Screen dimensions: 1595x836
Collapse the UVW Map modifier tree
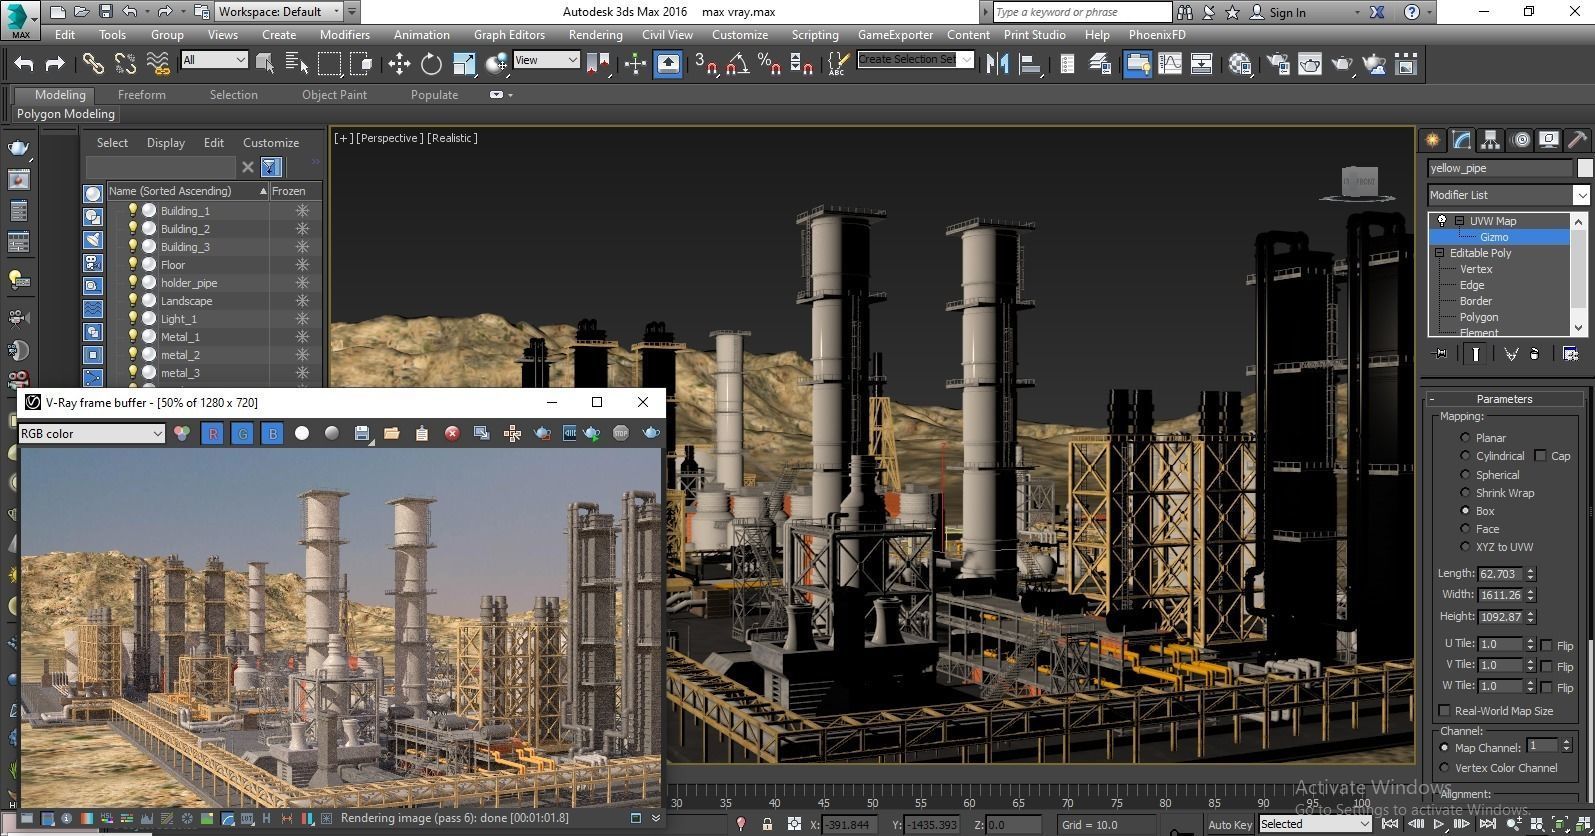(x=1459, y=221)
